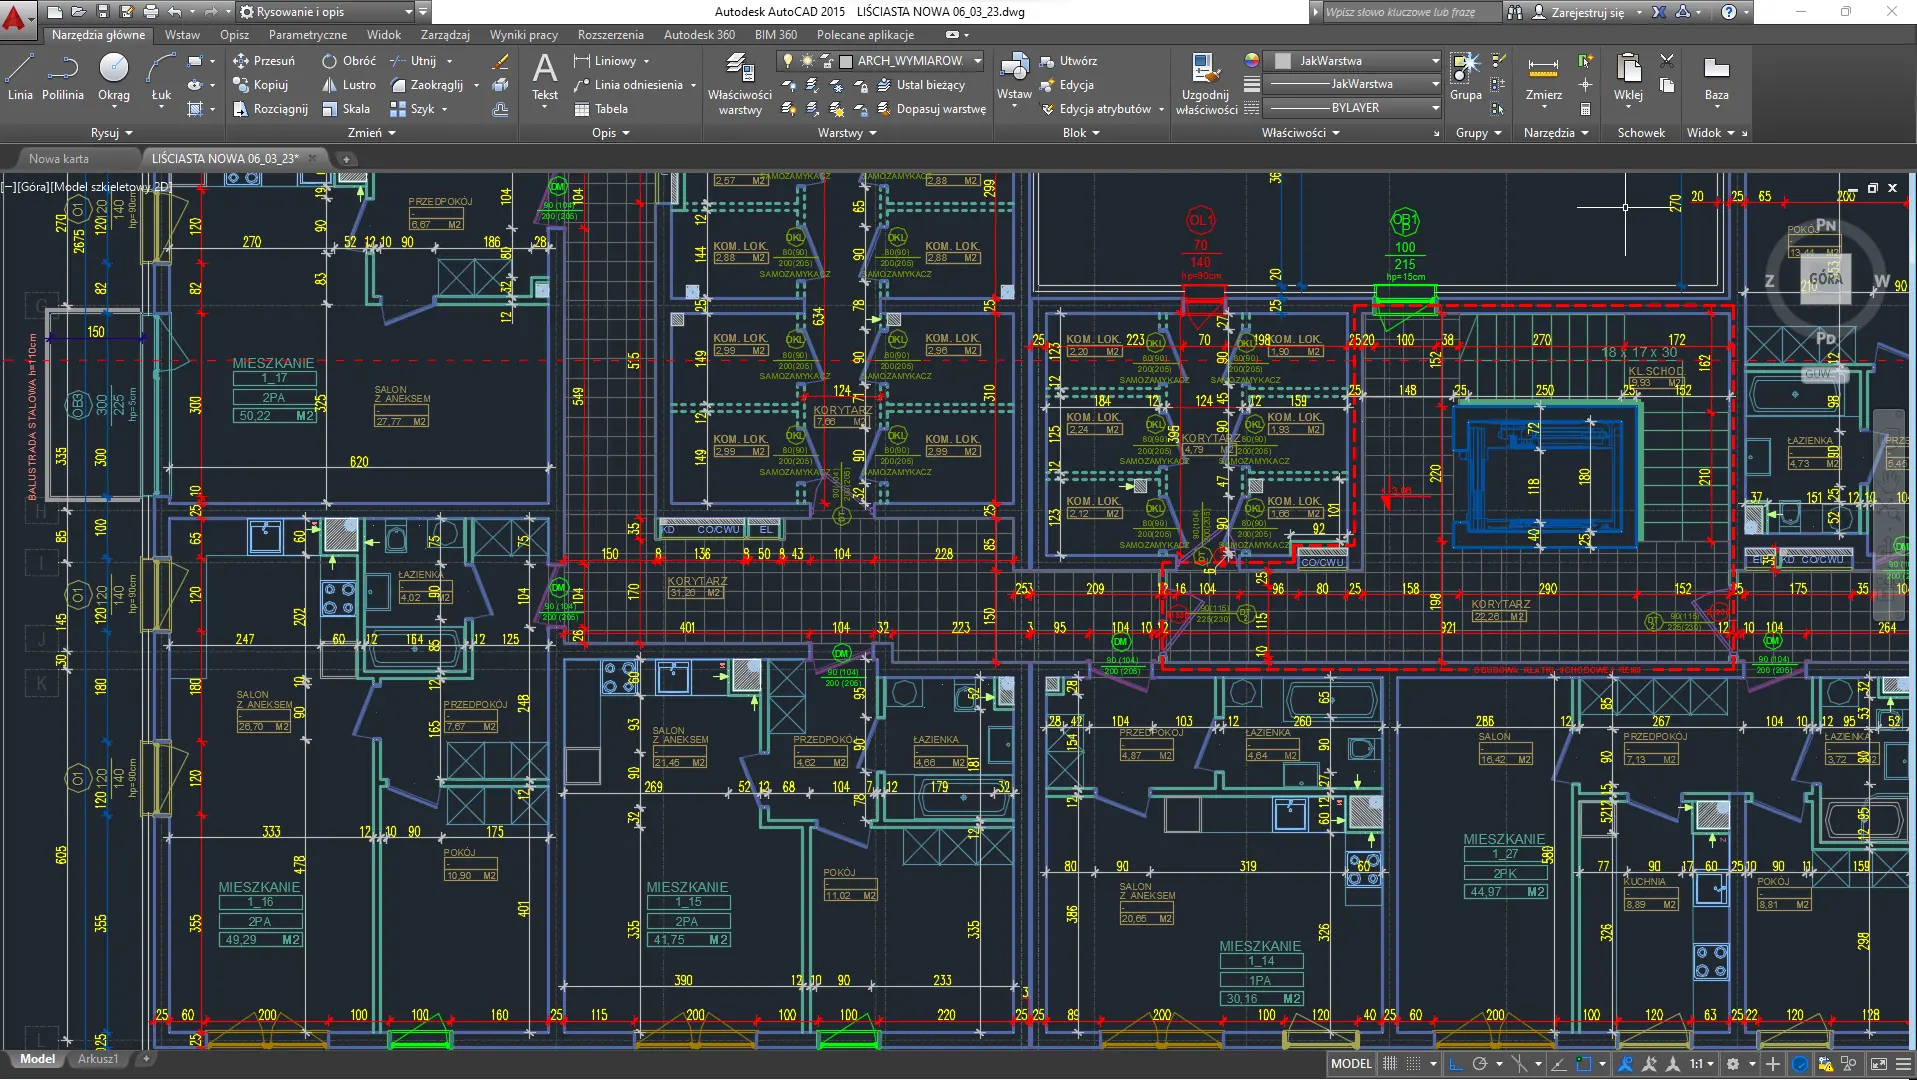This screenshot has height=1080, width=1917.
Task: Click the Undo arrow in quick access toolbar
Action: (x=175, y=12)
